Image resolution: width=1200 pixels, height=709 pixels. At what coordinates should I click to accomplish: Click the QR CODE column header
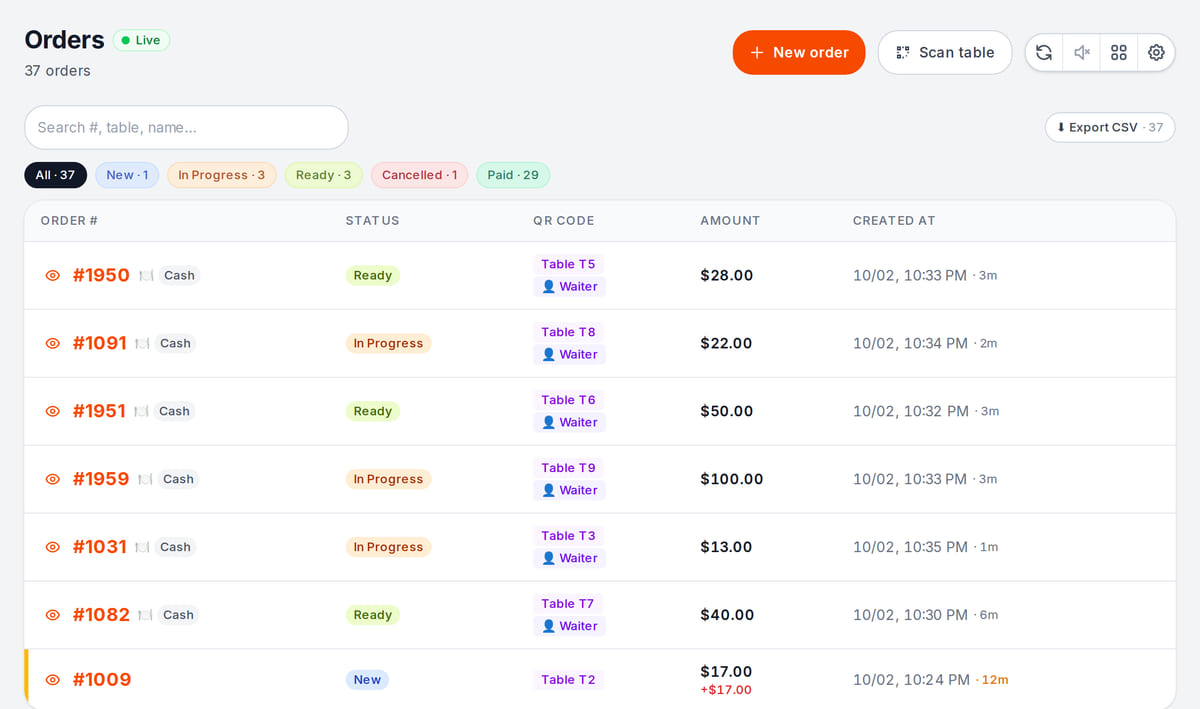pos(564,220)
